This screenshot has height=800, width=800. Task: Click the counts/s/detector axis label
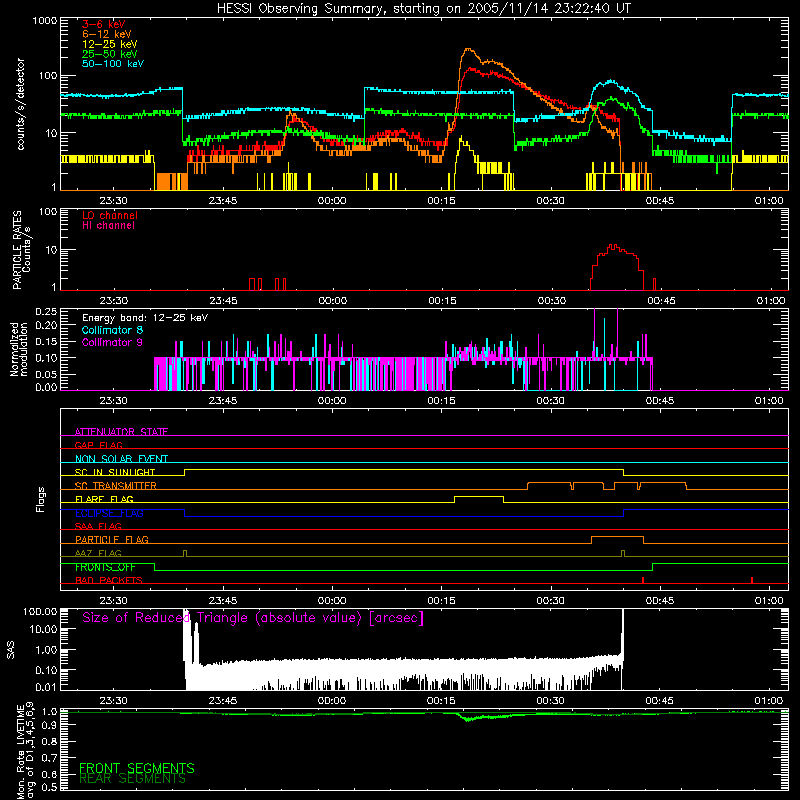(20, 104)
